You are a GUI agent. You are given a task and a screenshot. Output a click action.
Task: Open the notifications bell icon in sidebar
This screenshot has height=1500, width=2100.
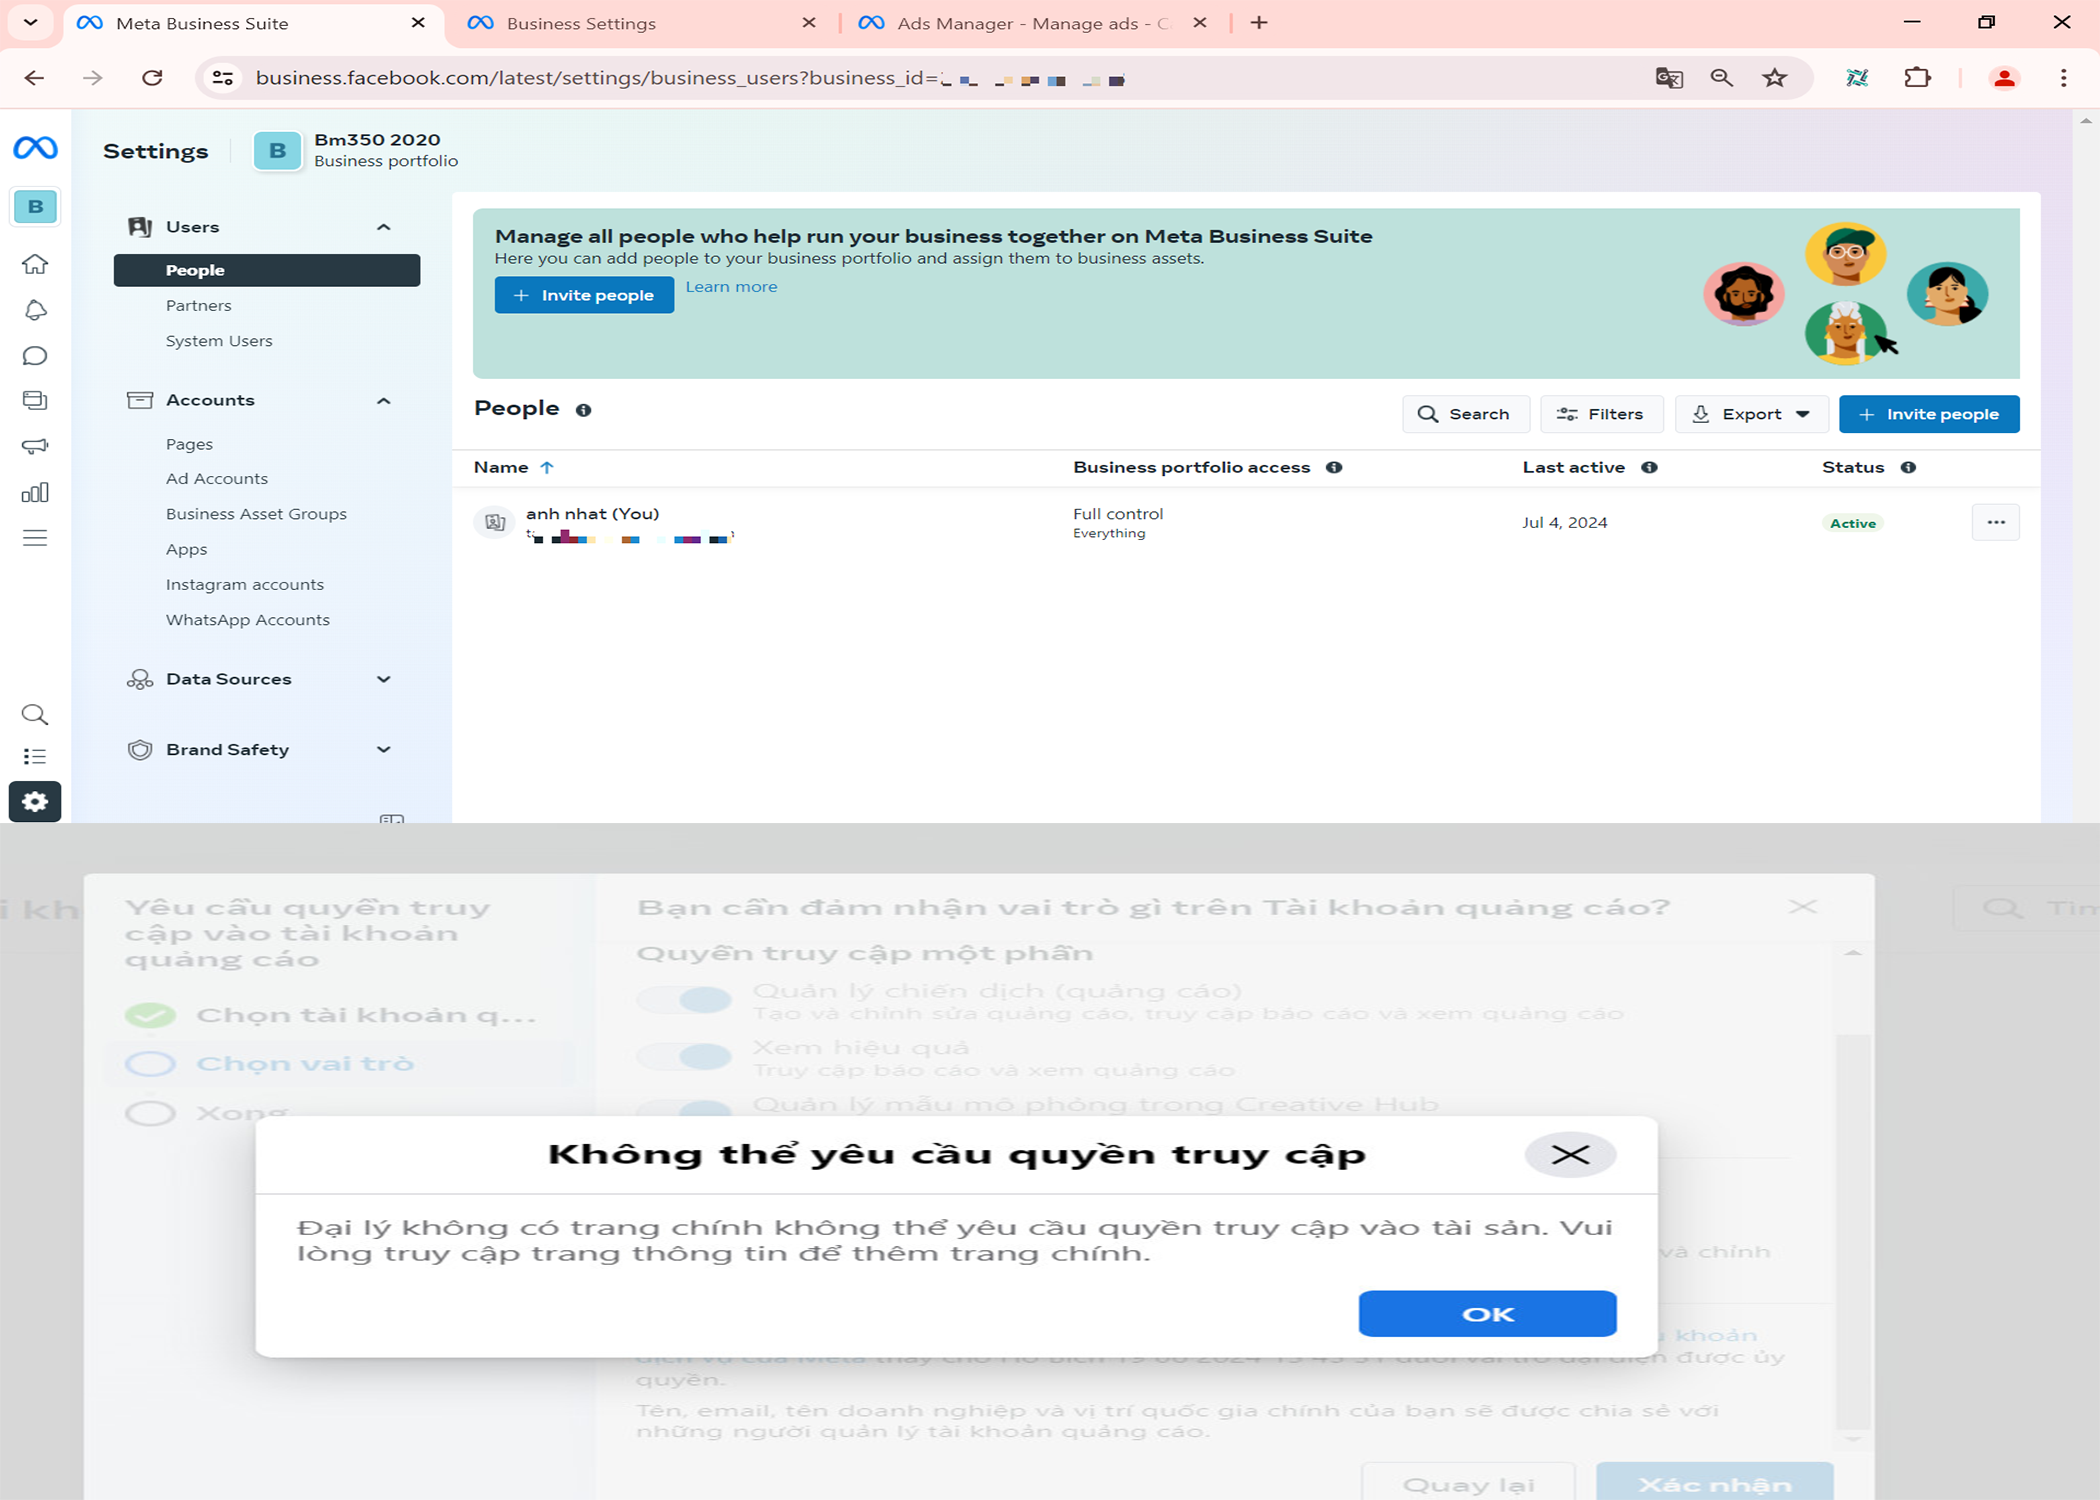(35, 311)
